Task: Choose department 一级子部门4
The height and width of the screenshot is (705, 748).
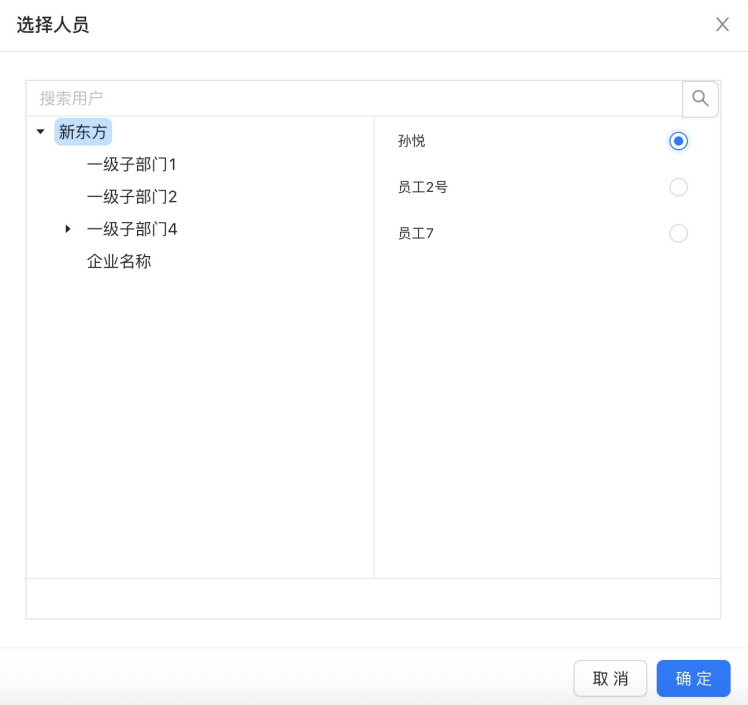Action: pos(132,229)
